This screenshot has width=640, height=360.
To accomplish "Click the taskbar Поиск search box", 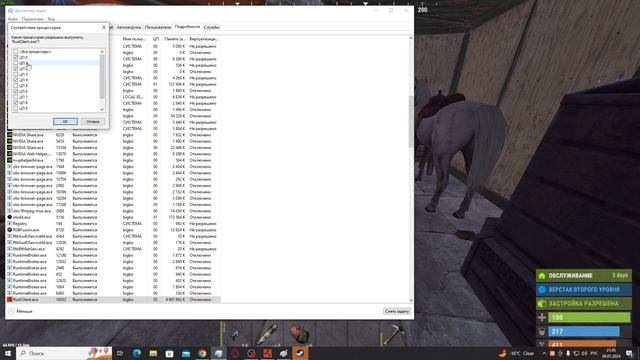I will tap(64, 353).
